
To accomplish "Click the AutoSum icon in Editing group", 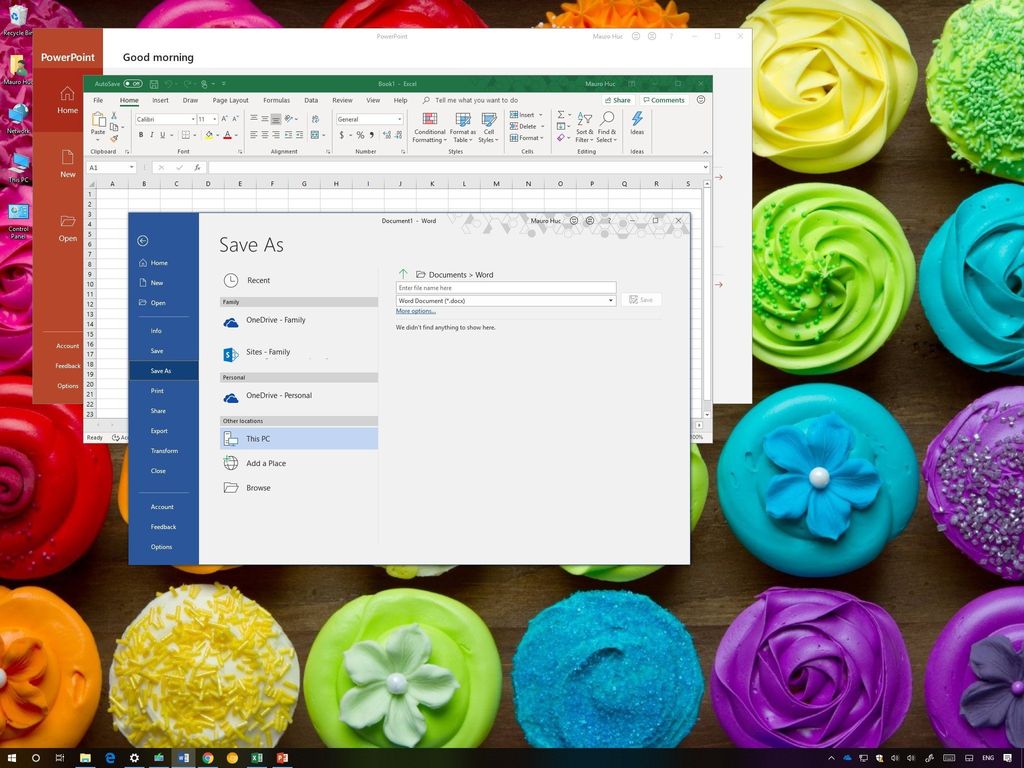I will 562,114.
